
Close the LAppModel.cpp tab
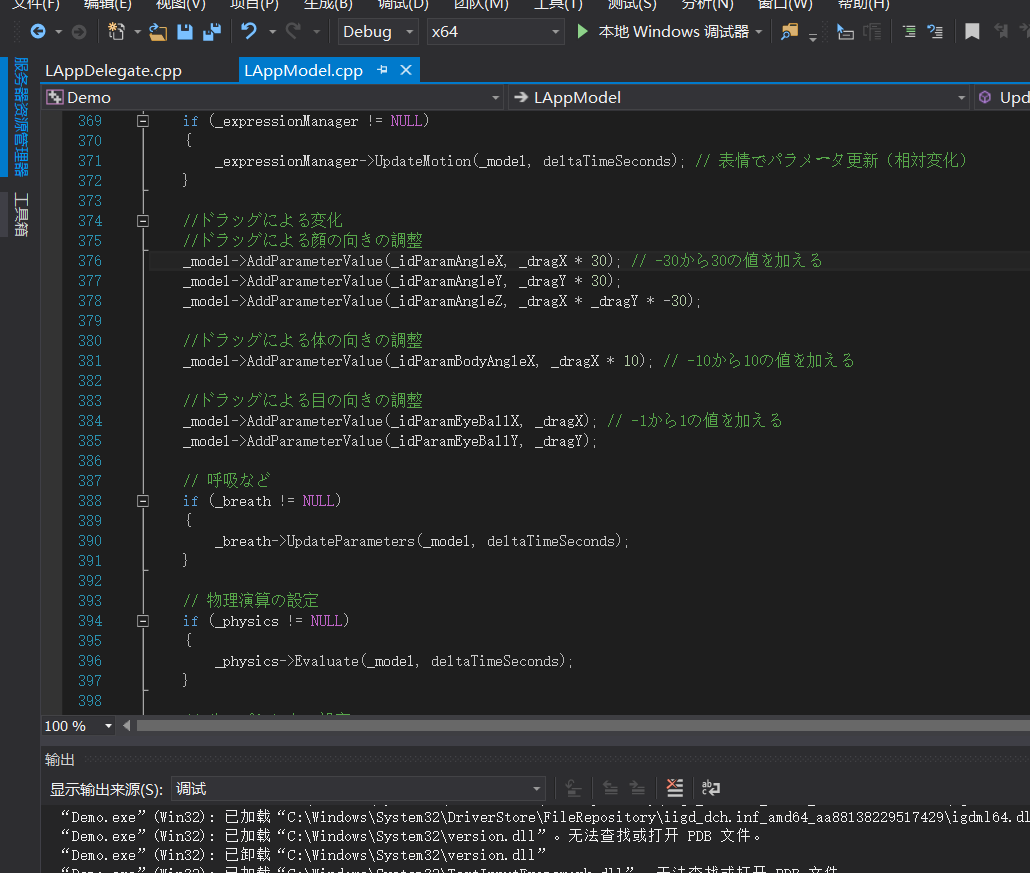click(x=406, y=70)
